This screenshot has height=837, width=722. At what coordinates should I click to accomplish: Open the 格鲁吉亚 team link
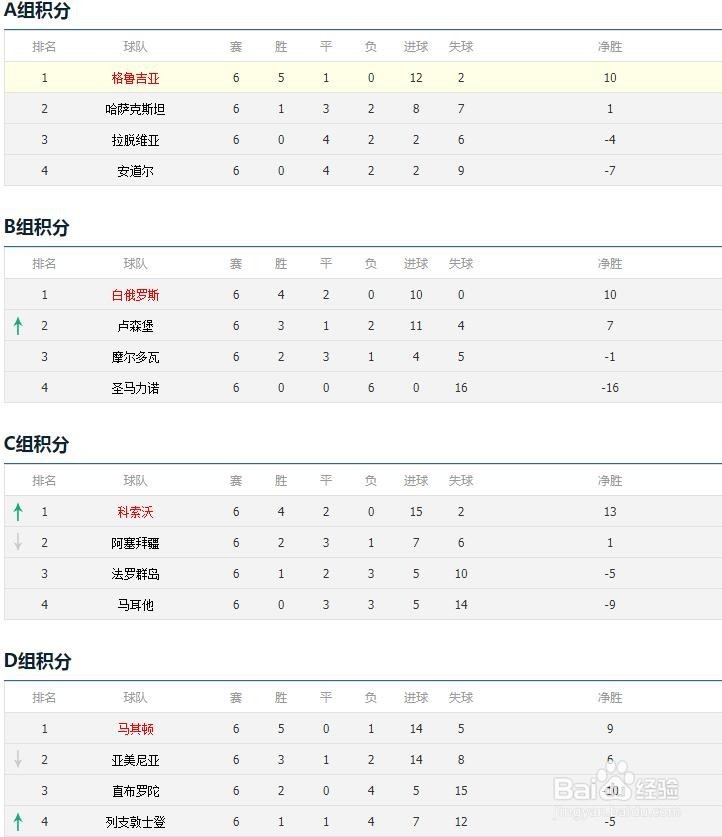(135, 78)
